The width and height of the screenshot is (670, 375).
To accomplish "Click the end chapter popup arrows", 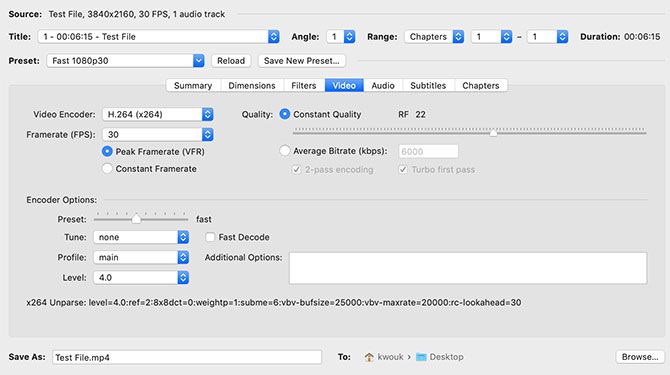I will (562, 37).
